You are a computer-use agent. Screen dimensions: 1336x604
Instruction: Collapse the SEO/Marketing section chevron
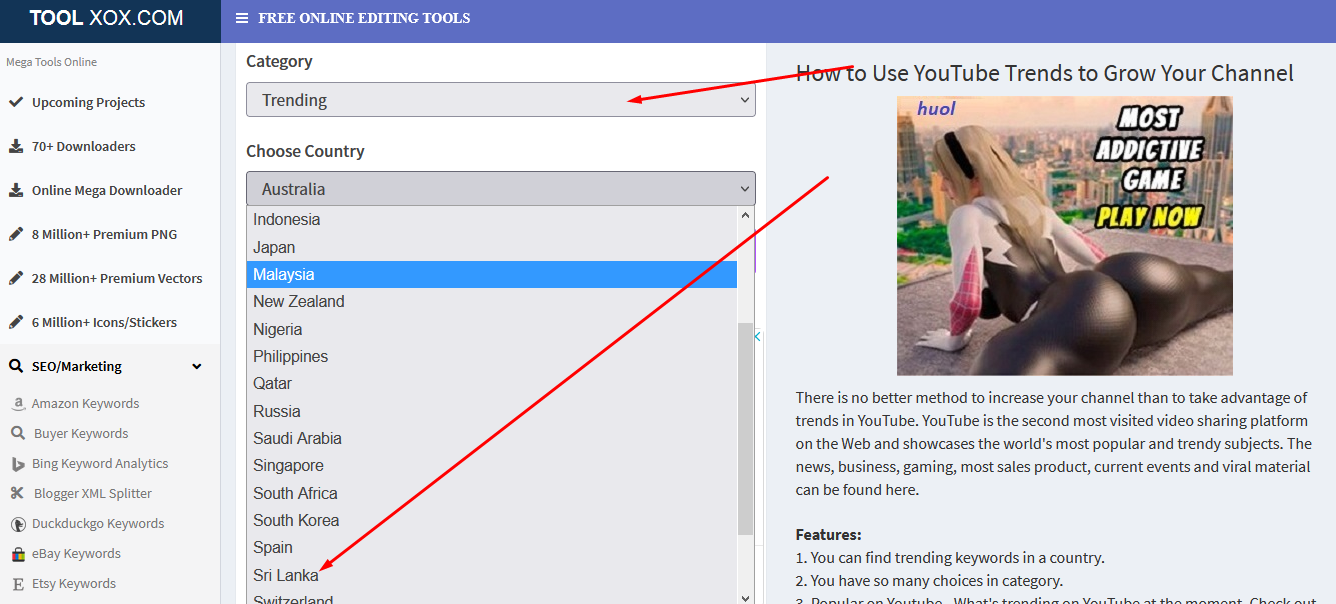coord(196,367)
